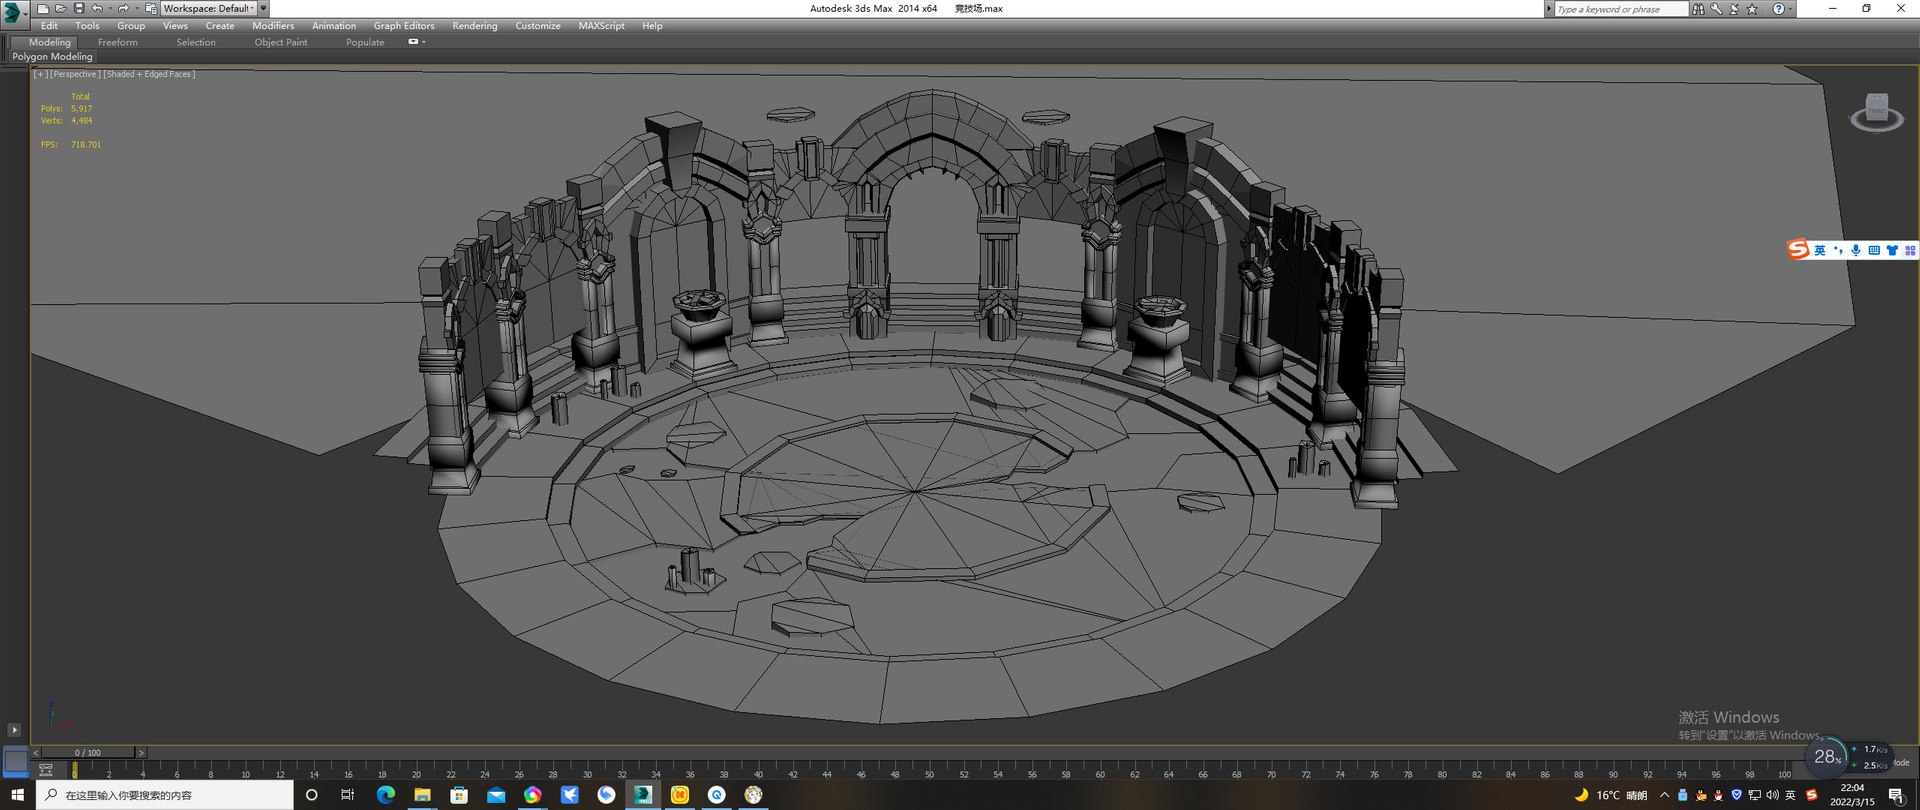Click the binoculars search icon
The image size is (1920, 810).
click(x=1698, y=9)
